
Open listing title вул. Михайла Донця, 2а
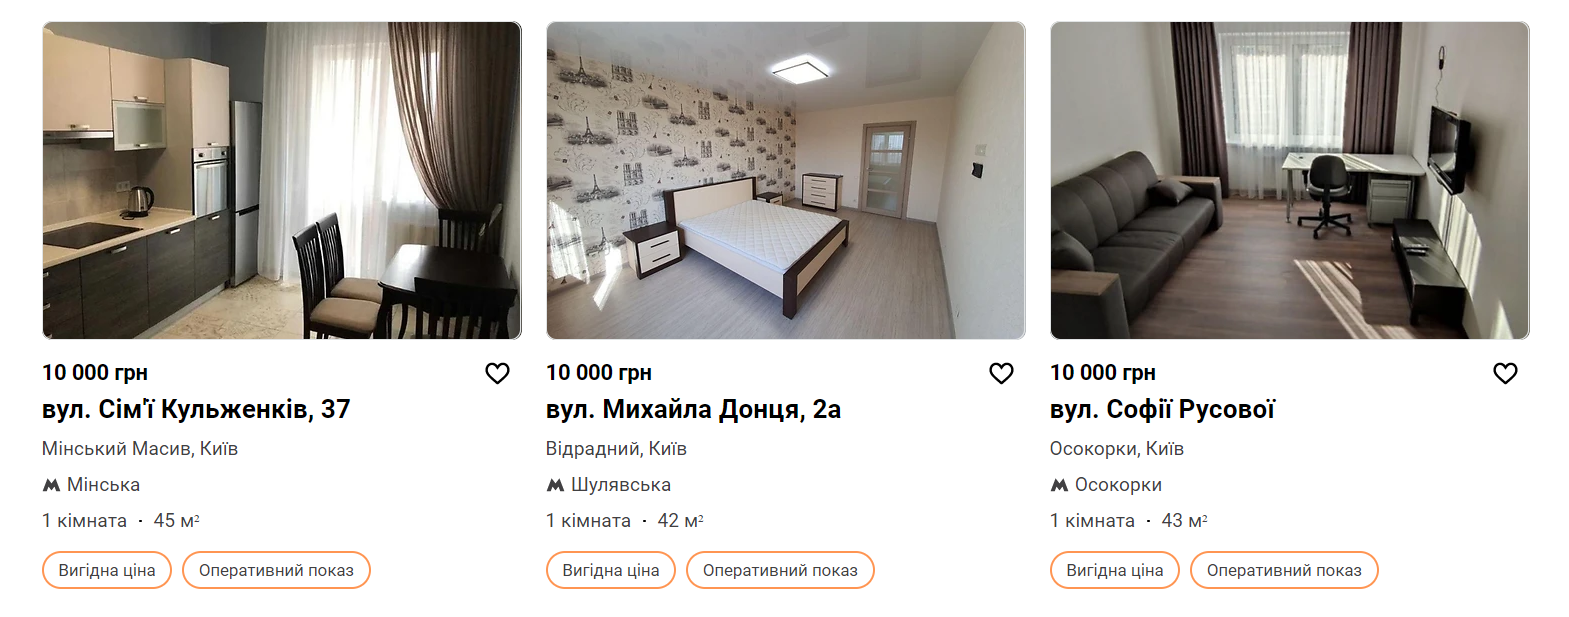coord(693,409)
